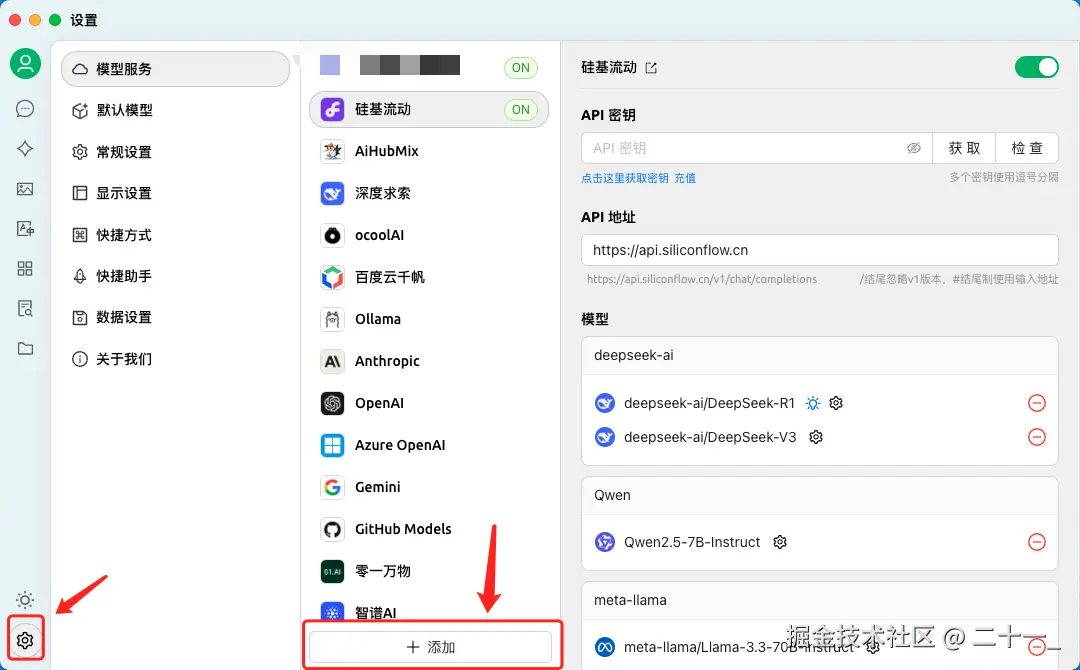Open settings gear for DeepSeek-R1 model
Screen dimensions: 1080x670
[x=836, y=403]
